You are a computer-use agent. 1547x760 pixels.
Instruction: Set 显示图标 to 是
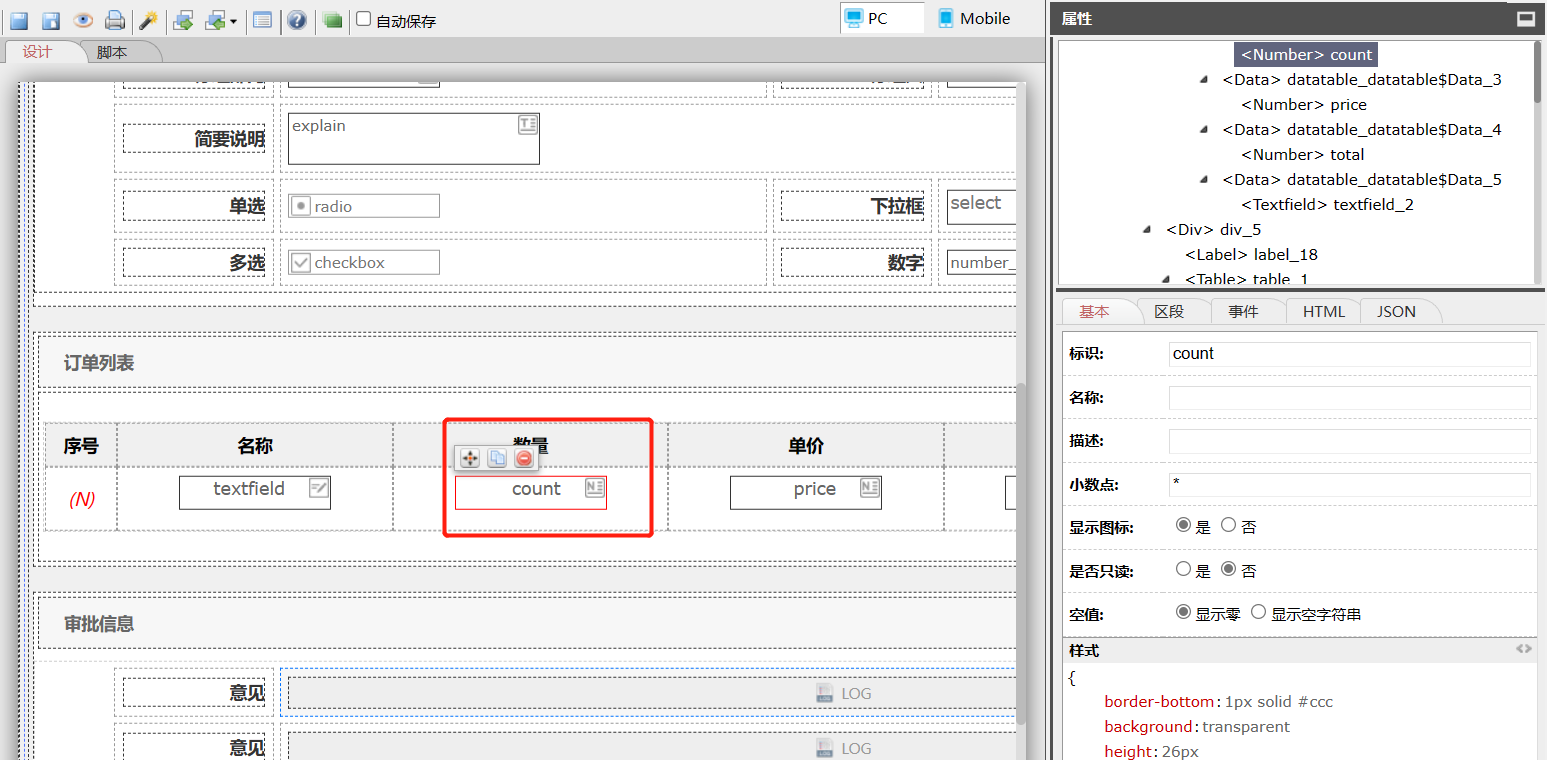click(1183, 526)
